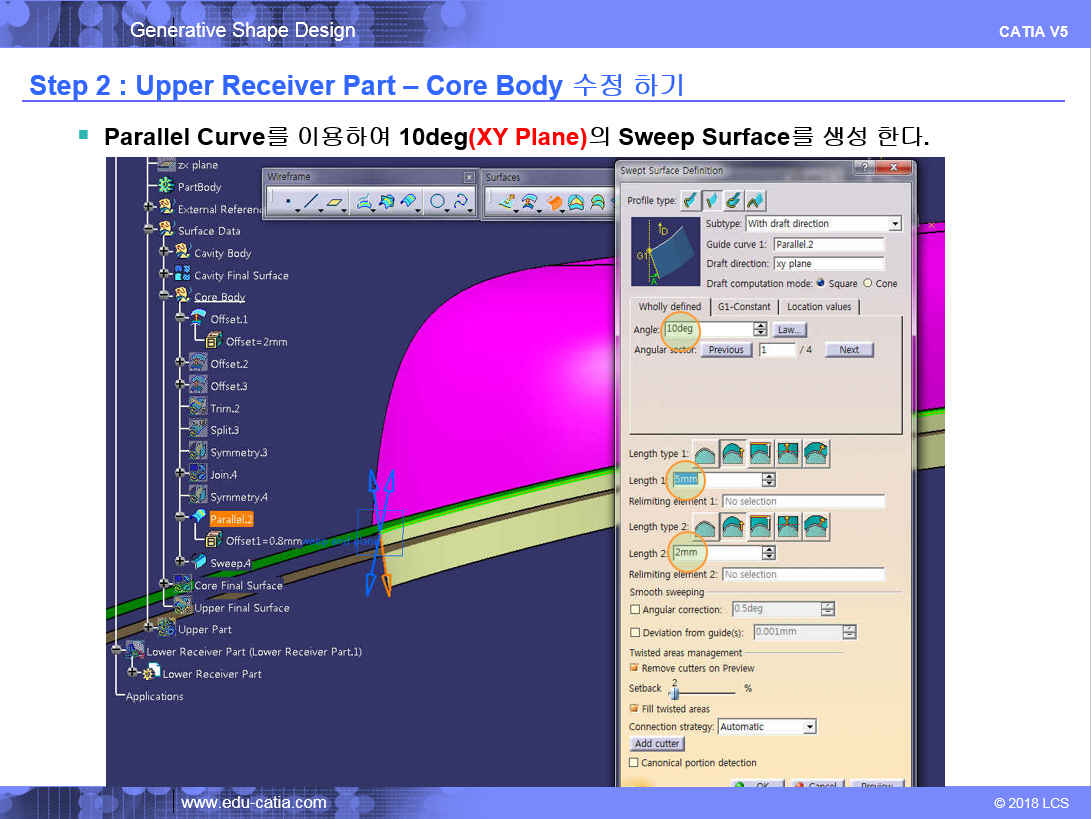Image resolution: width=1091 pixels, height=819 pixels.
Task: Switch to the G1-Constant tab
Action: pos(744,307)
